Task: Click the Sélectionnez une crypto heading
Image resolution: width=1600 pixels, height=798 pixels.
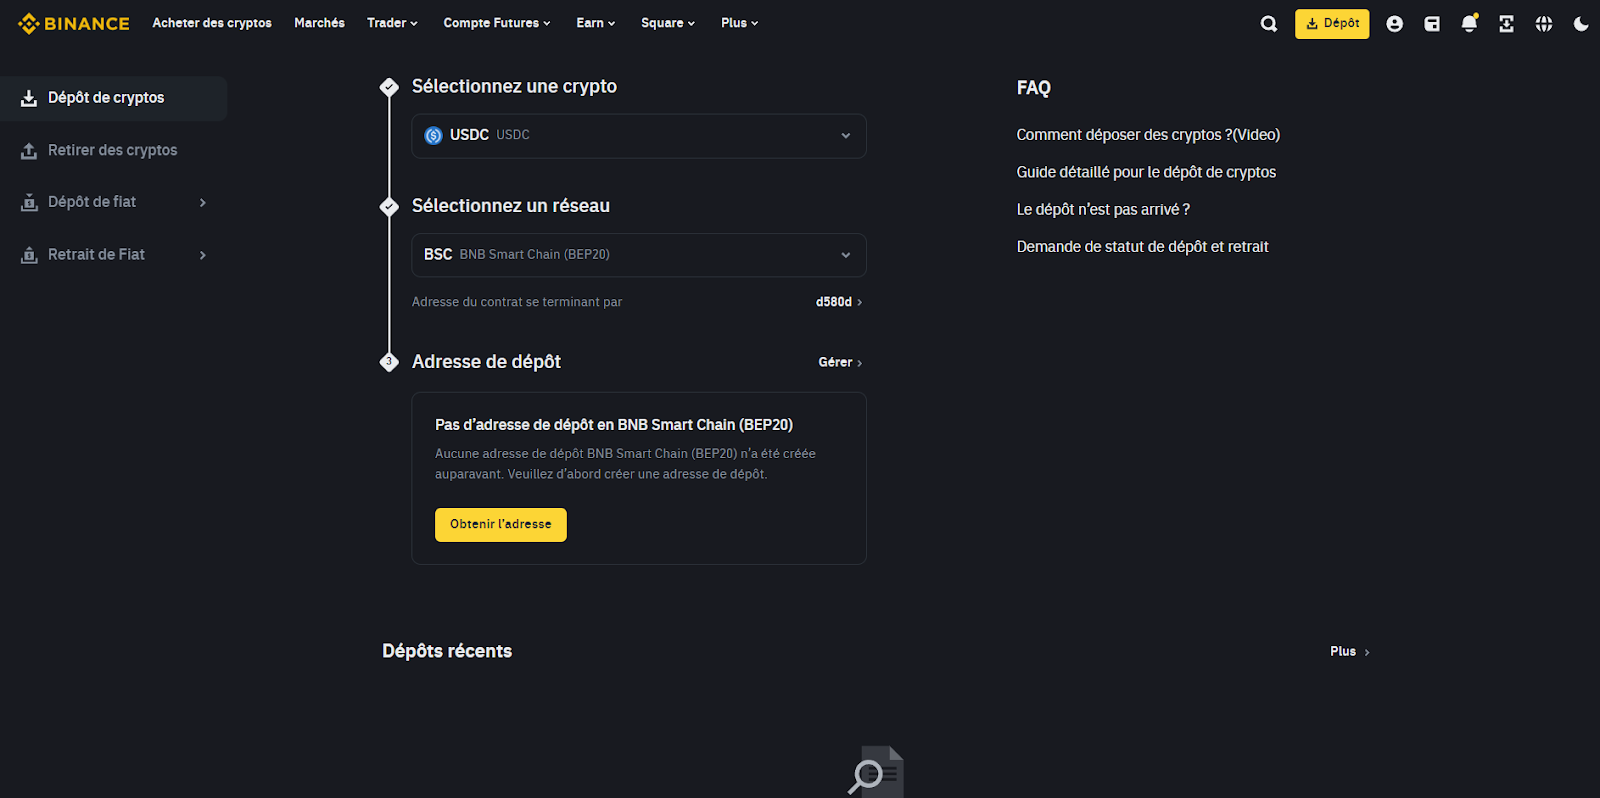Action: pos(514,86)
